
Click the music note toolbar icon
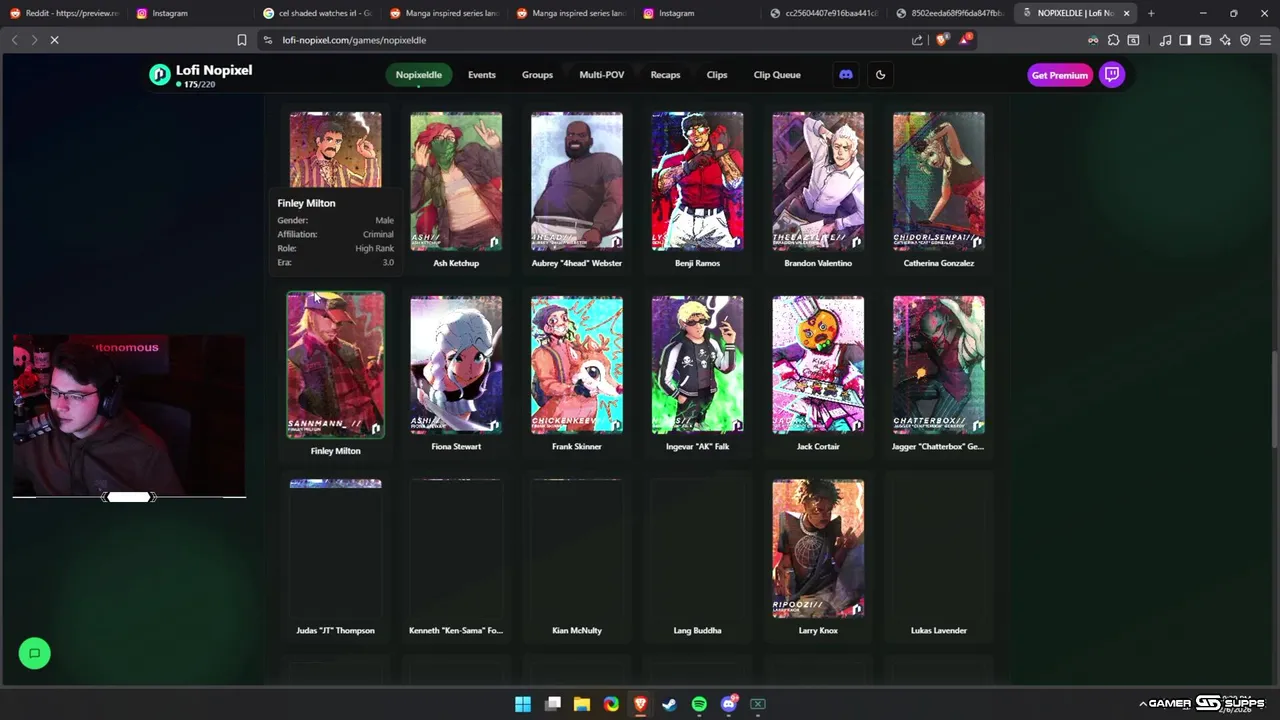1165,40
